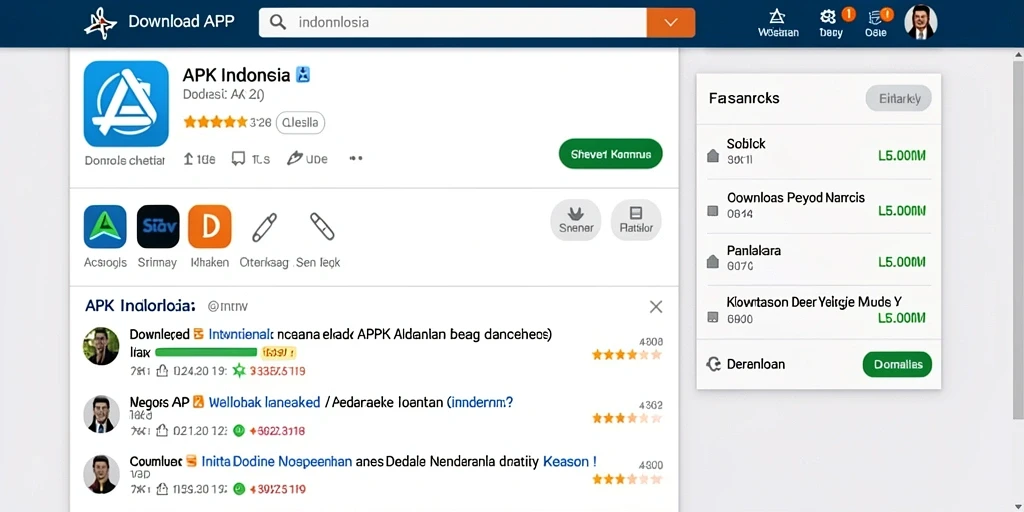This screenshot has width=1024, height=512.
Task: Click the star logo beside Download APP
Action: [101, 23]
